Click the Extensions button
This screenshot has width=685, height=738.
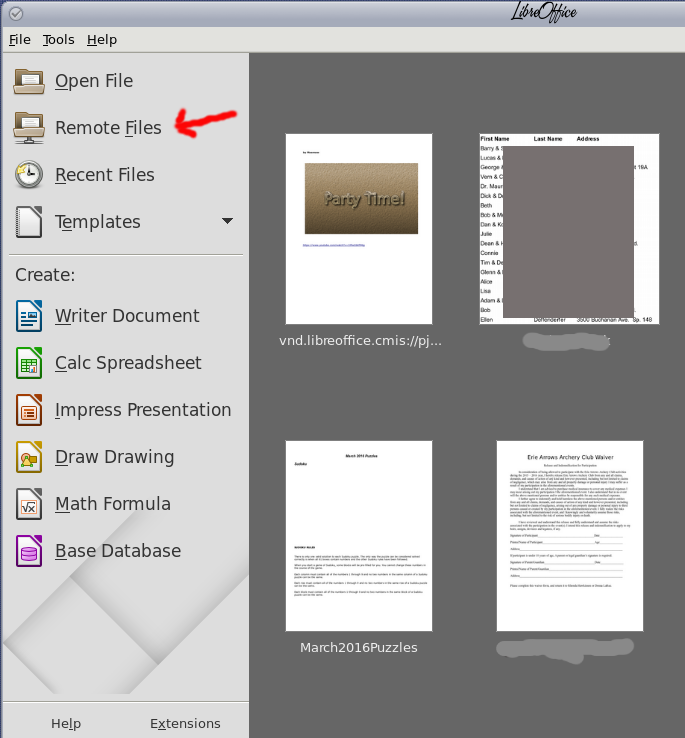pos(185,723)
